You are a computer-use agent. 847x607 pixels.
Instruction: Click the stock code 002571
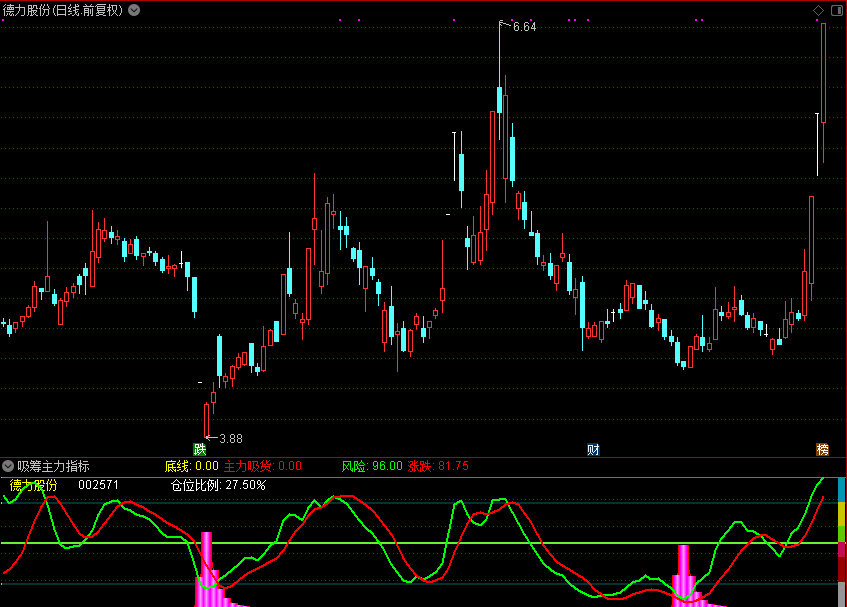(98, 484)
